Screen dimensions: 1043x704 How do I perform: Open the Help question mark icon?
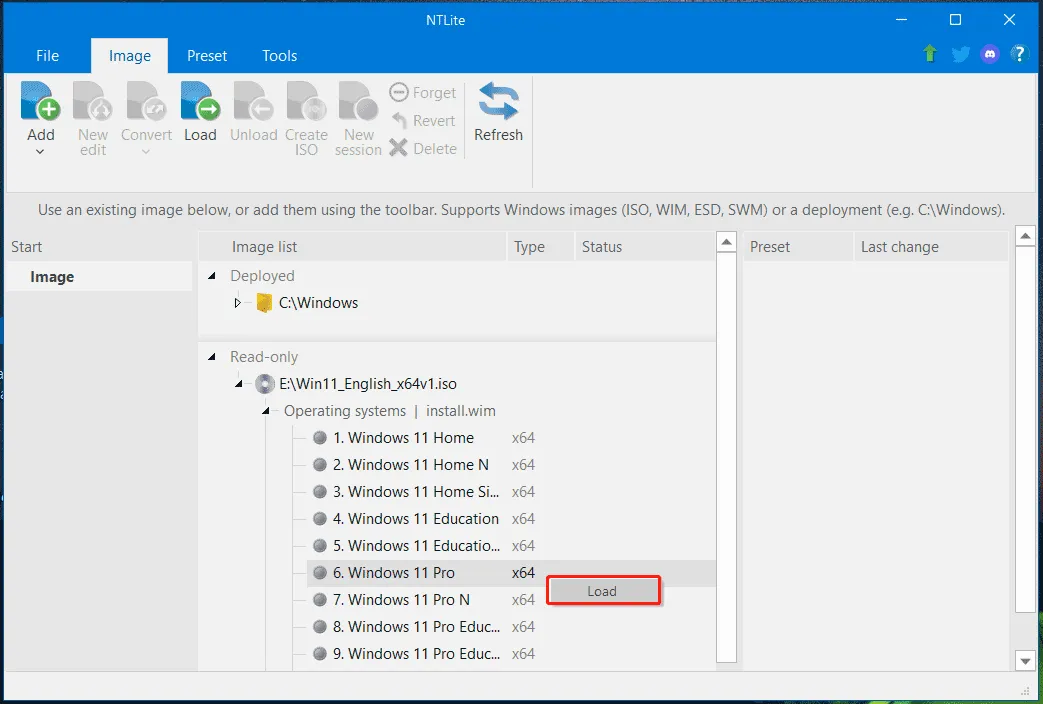tap(1019, 54)
